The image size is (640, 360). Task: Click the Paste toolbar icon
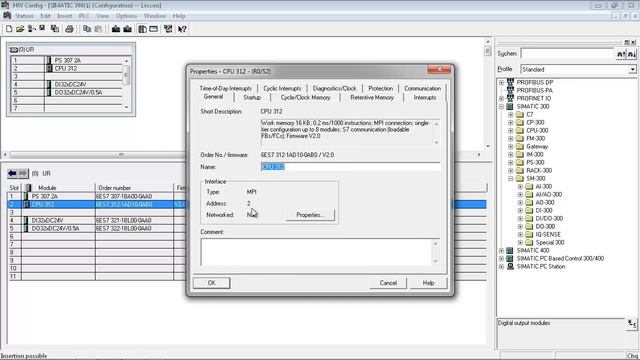pos(98,29)
